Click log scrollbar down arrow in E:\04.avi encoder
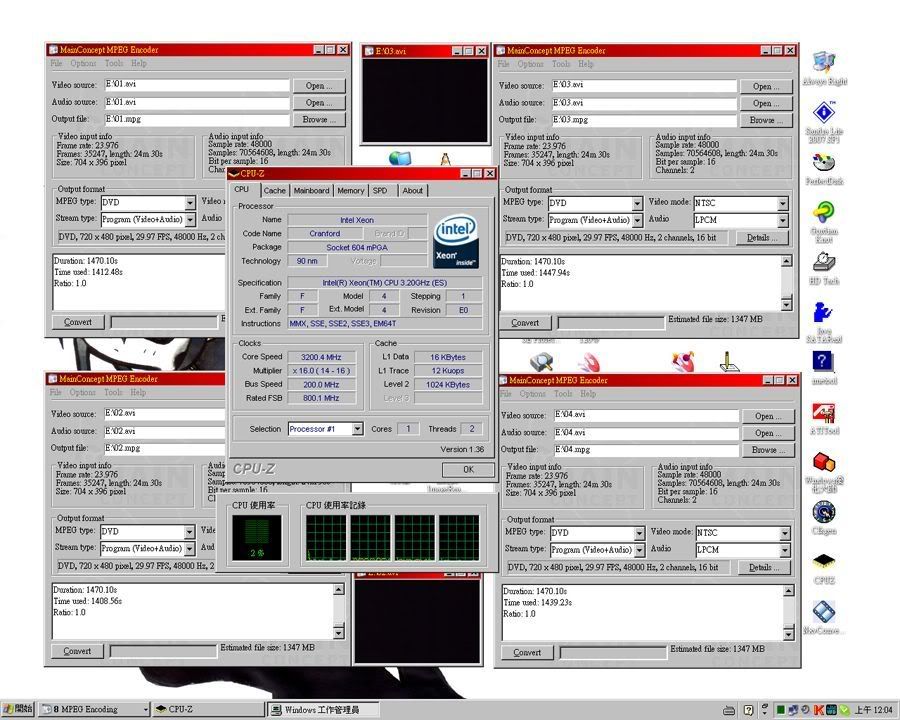The width and height of the screenshot is (900, 720). coord(789,634)
